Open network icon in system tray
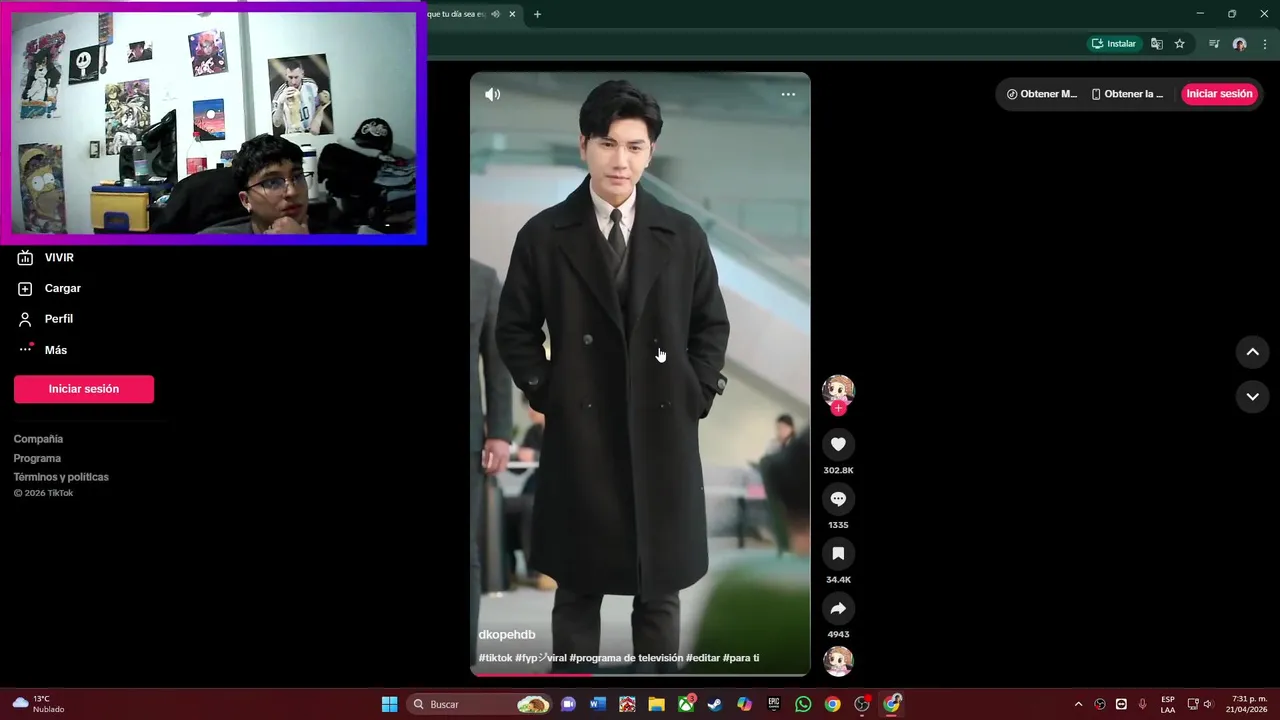This screenshot has height=720, width=1280. pyautogui.click(x=1193, y=704)
